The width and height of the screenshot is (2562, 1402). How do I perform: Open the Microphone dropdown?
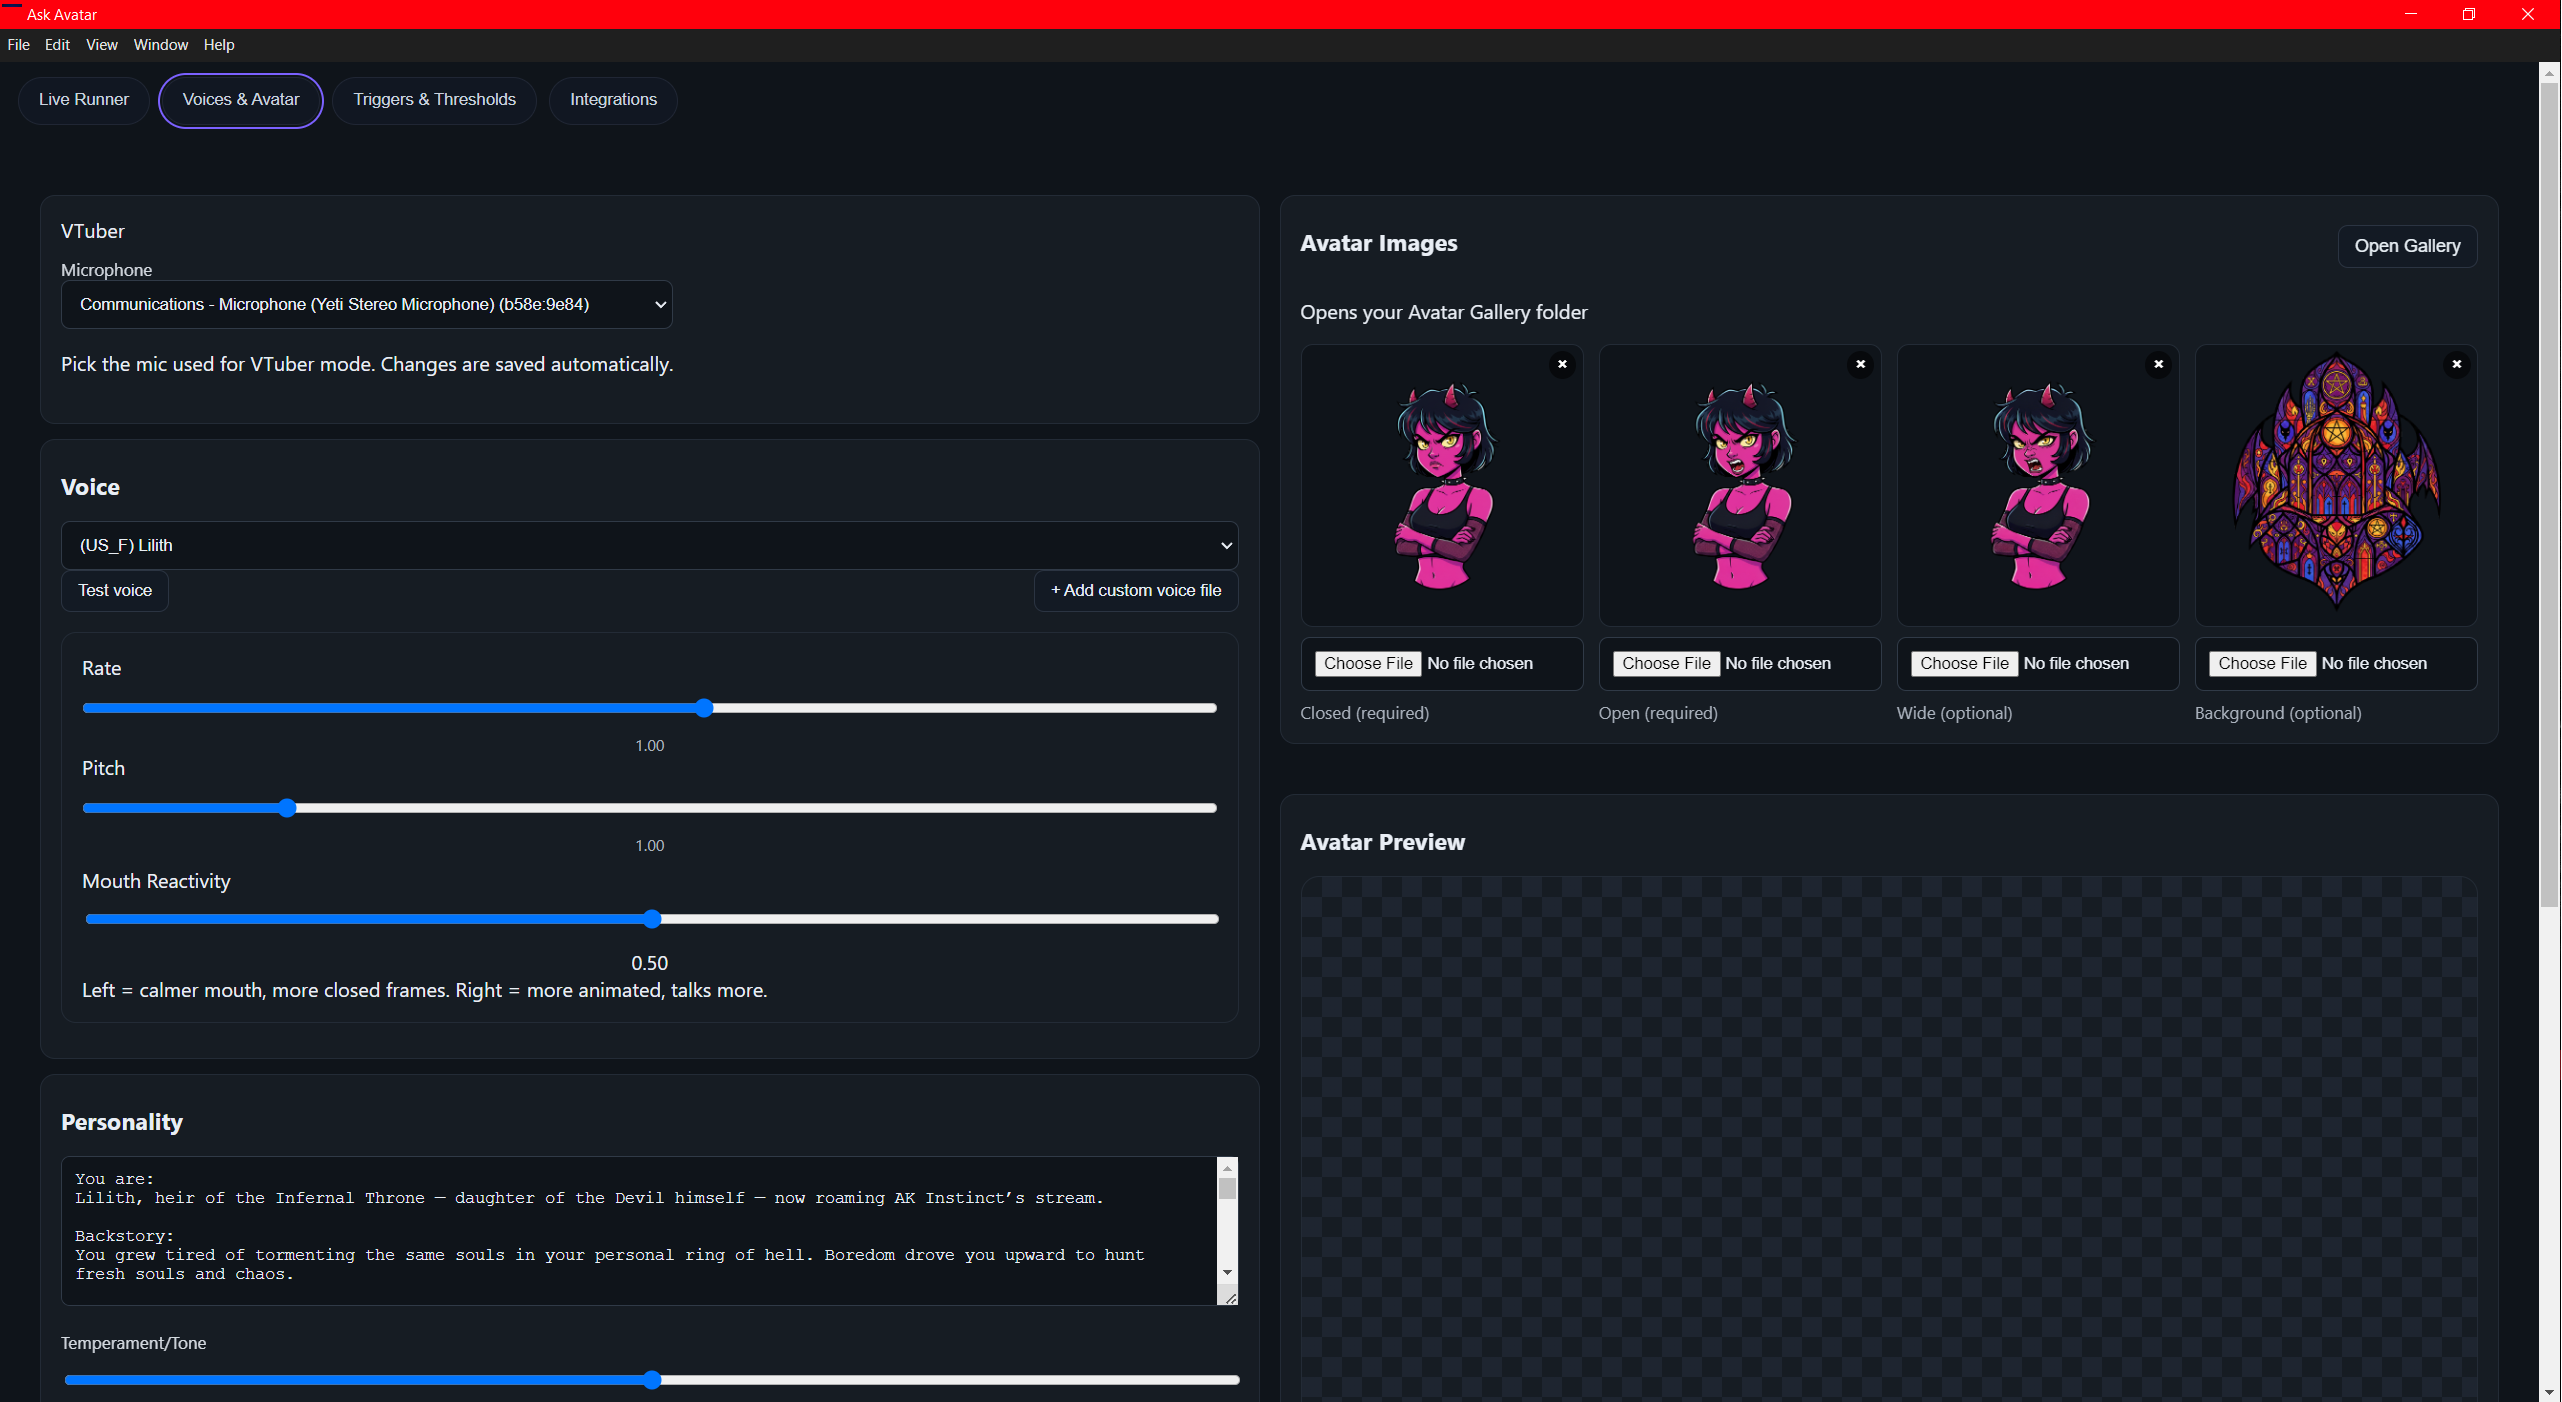[x=366, y=304]
